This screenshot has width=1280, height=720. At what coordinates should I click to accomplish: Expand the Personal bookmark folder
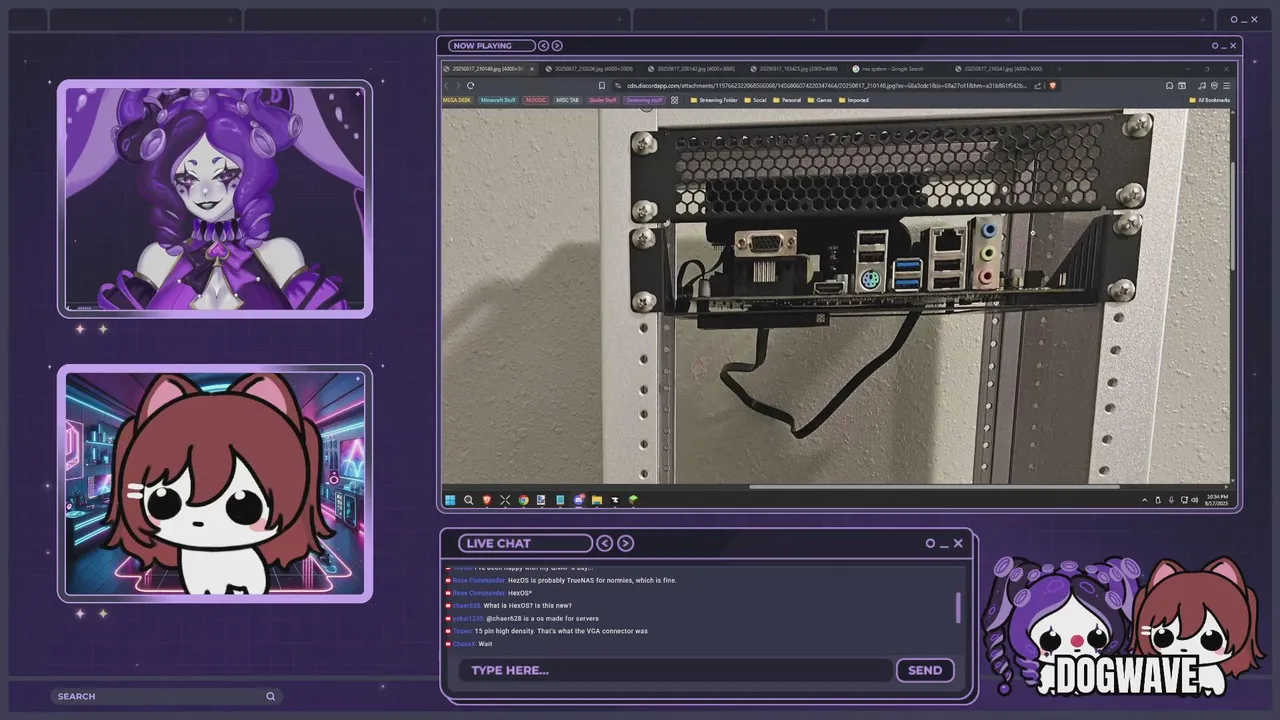(786, 100)
